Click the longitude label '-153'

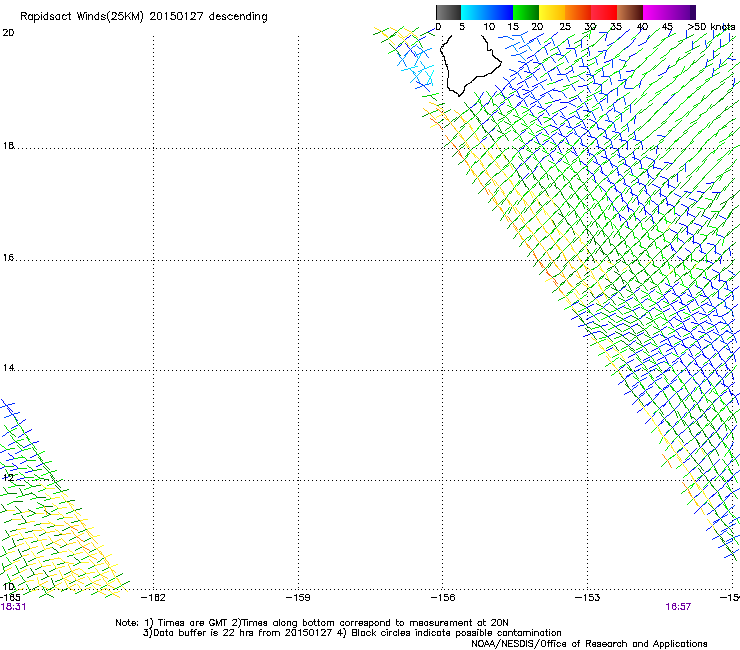pos(588,598)
